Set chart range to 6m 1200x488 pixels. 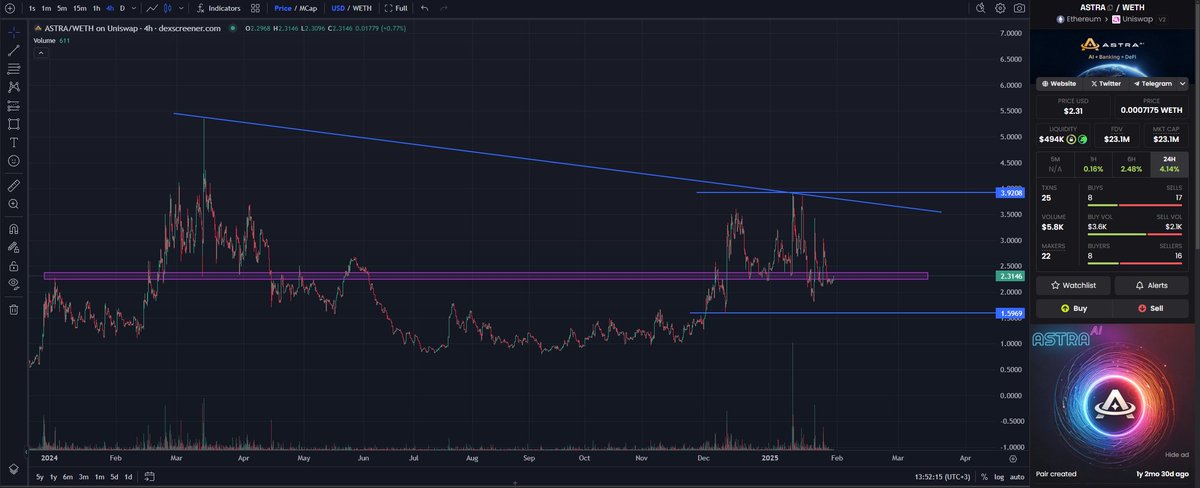tap(67, 477)
